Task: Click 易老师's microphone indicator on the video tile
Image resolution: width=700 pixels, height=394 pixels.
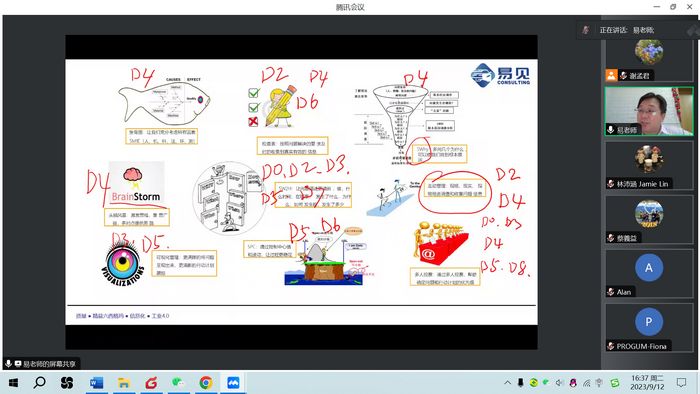Action: (x=610, y=129)
